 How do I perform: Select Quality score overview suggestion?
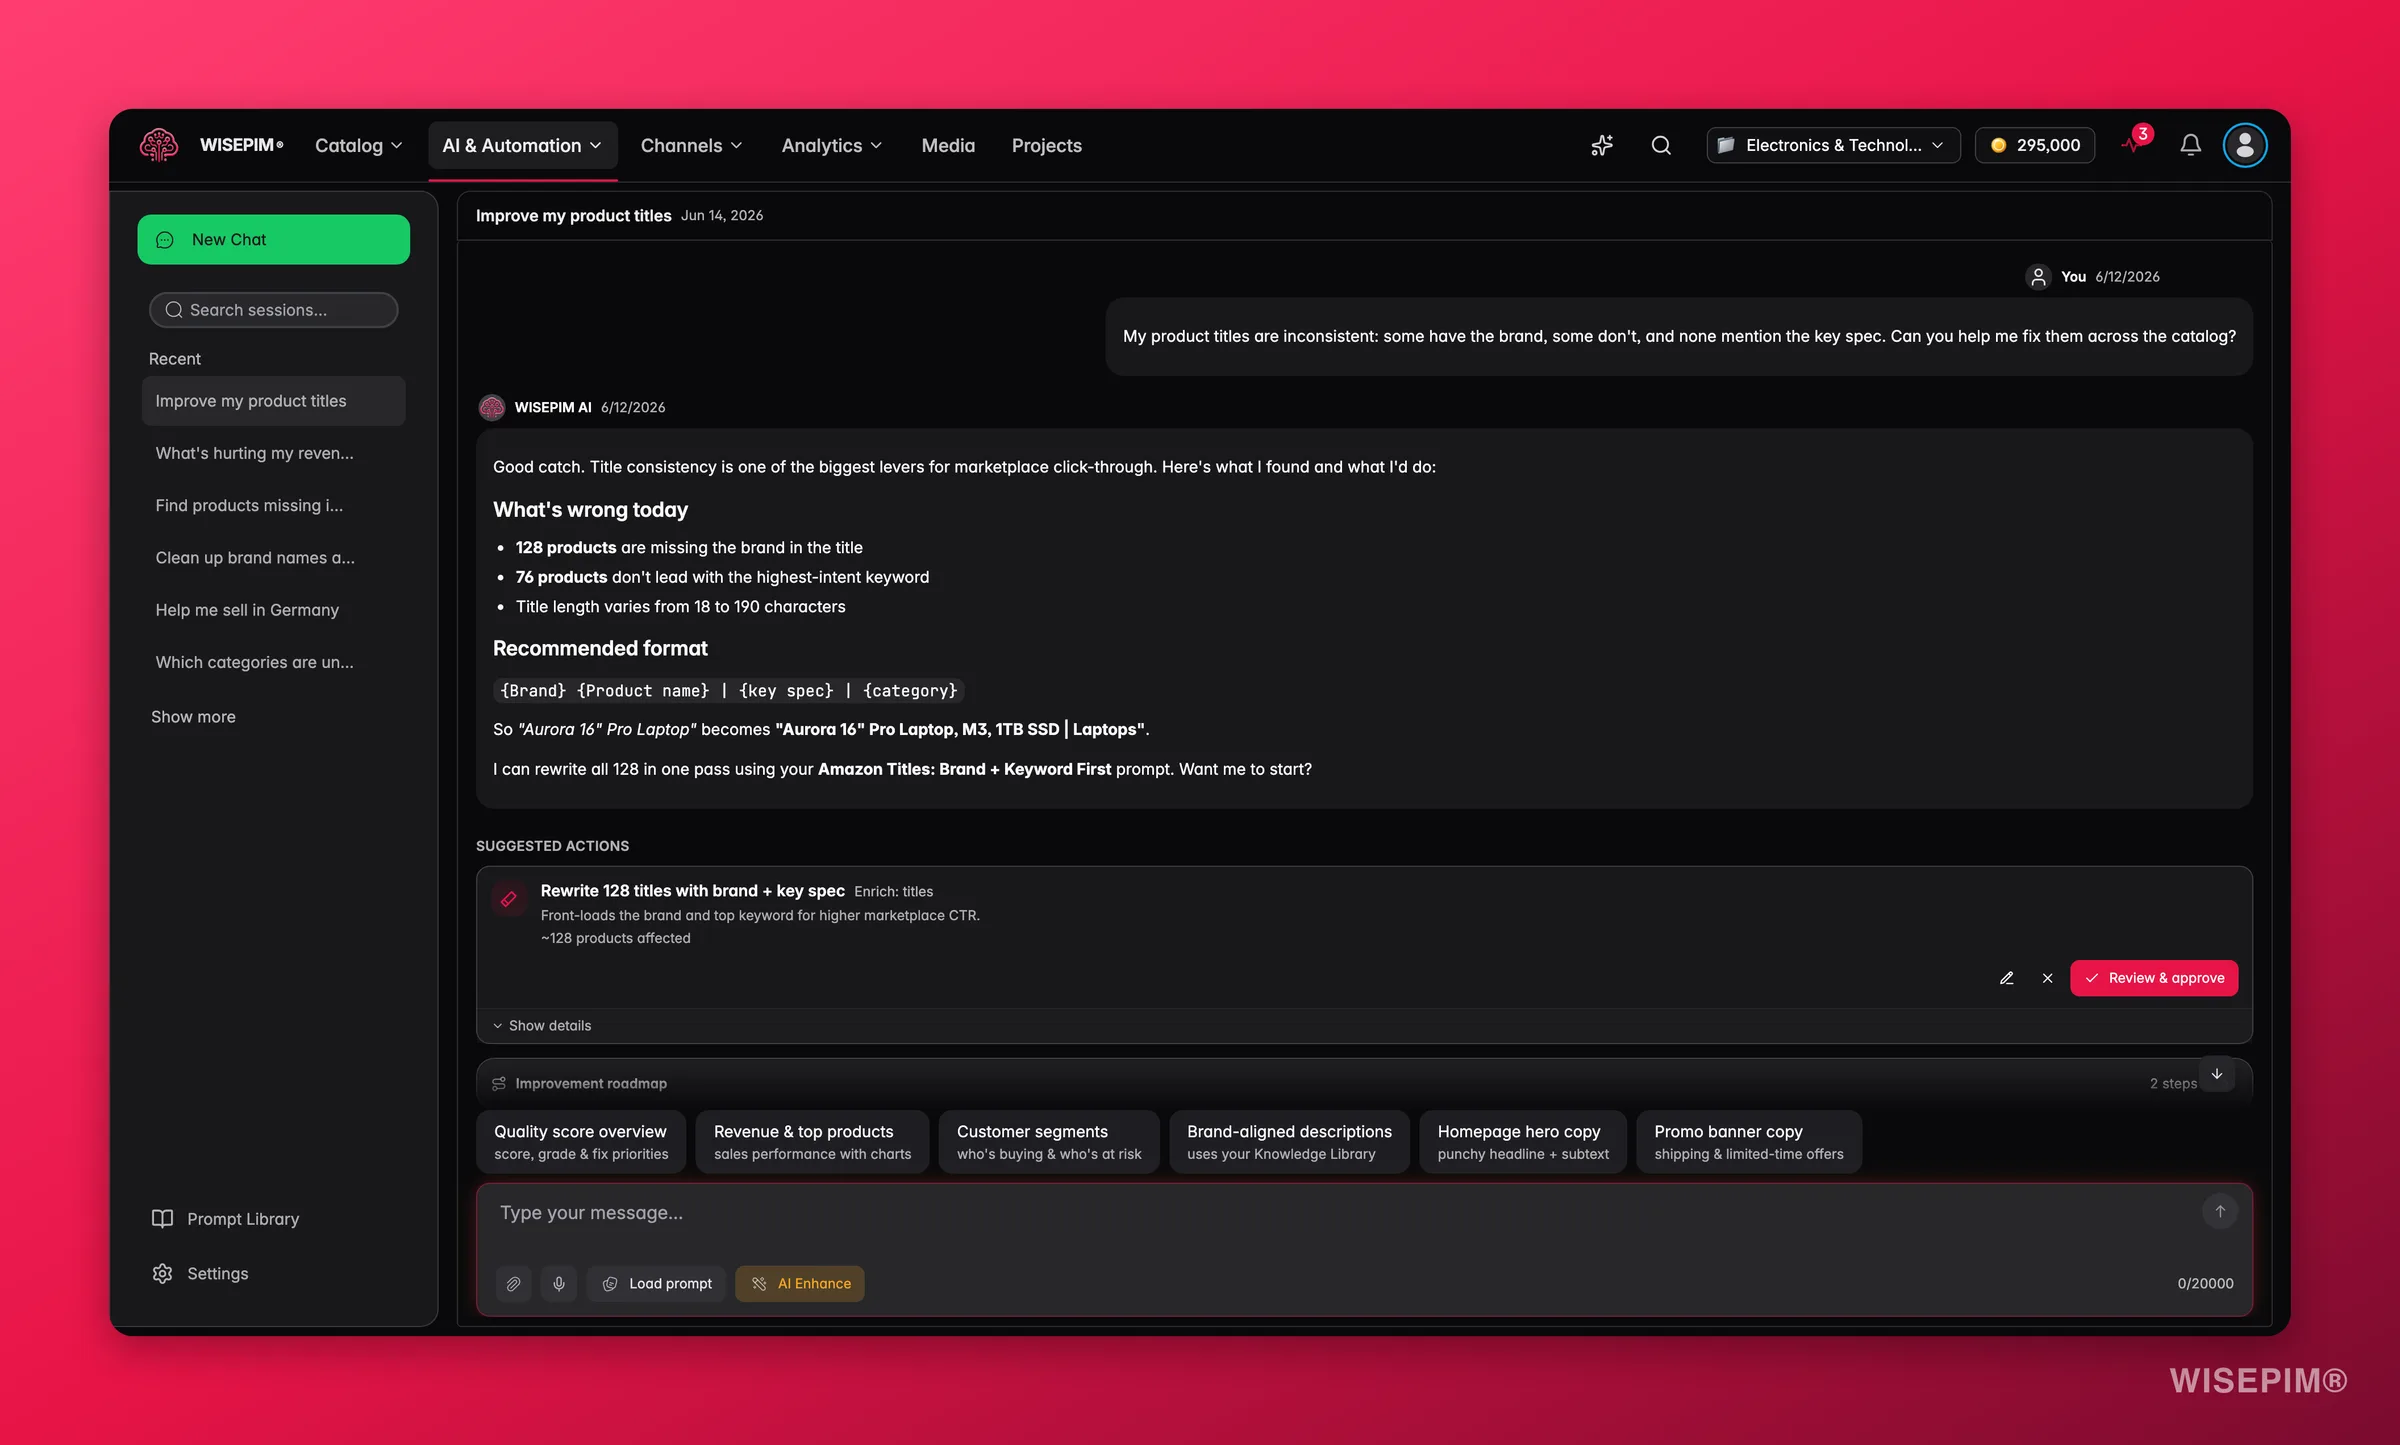581,1141
